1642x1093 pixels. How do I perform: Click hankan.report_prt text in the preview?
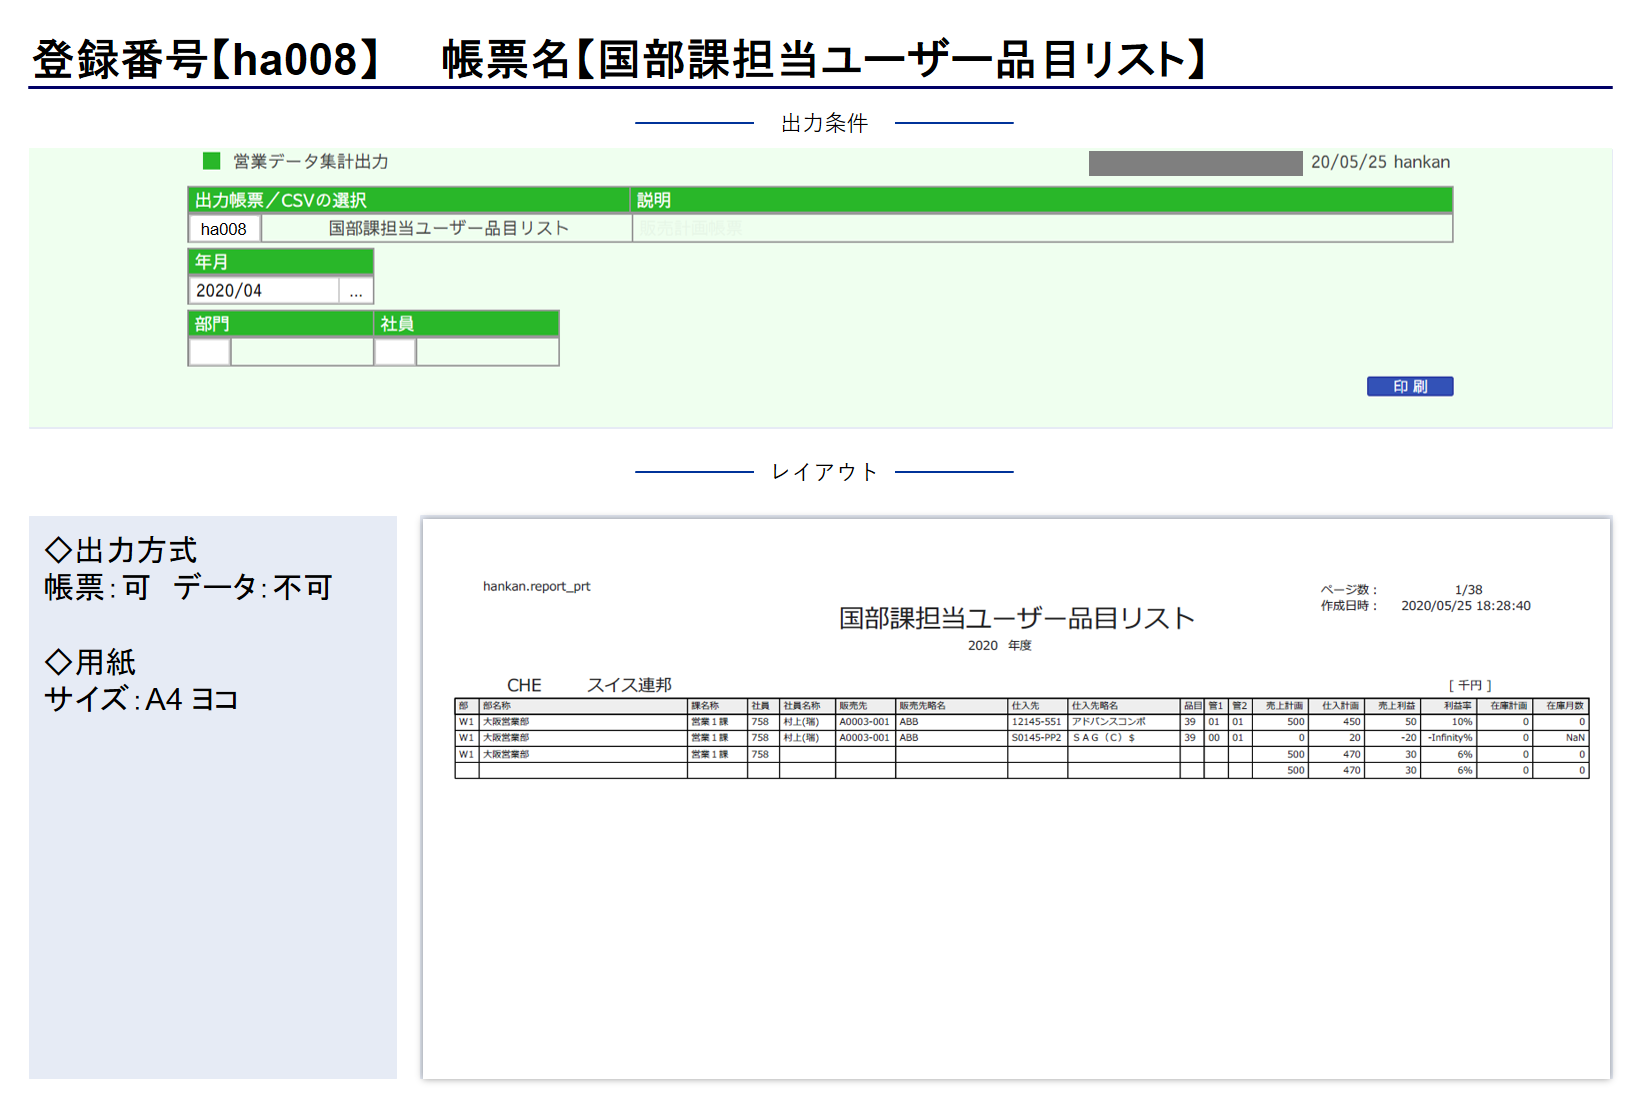pos(536,586)
